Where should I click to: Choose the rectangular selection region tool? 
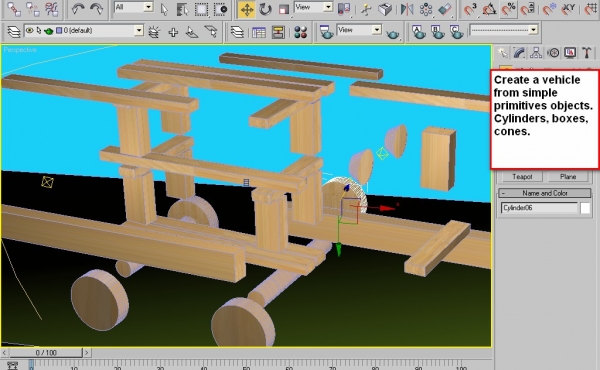(202, 9)
